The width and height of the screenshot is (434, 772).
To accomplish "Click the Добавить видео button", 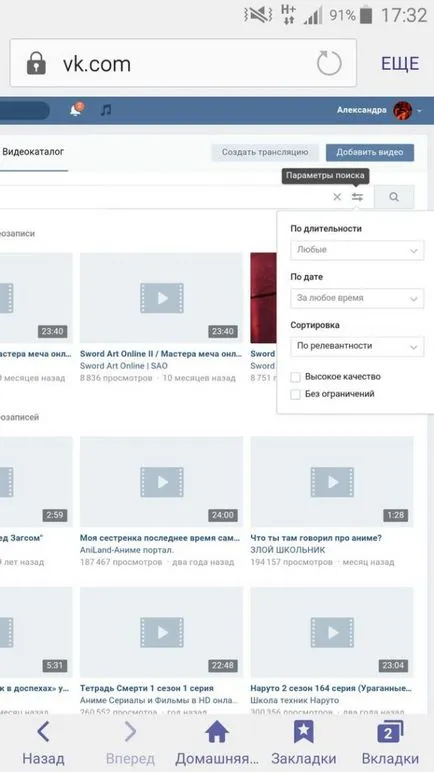I will tap(370, 152).
